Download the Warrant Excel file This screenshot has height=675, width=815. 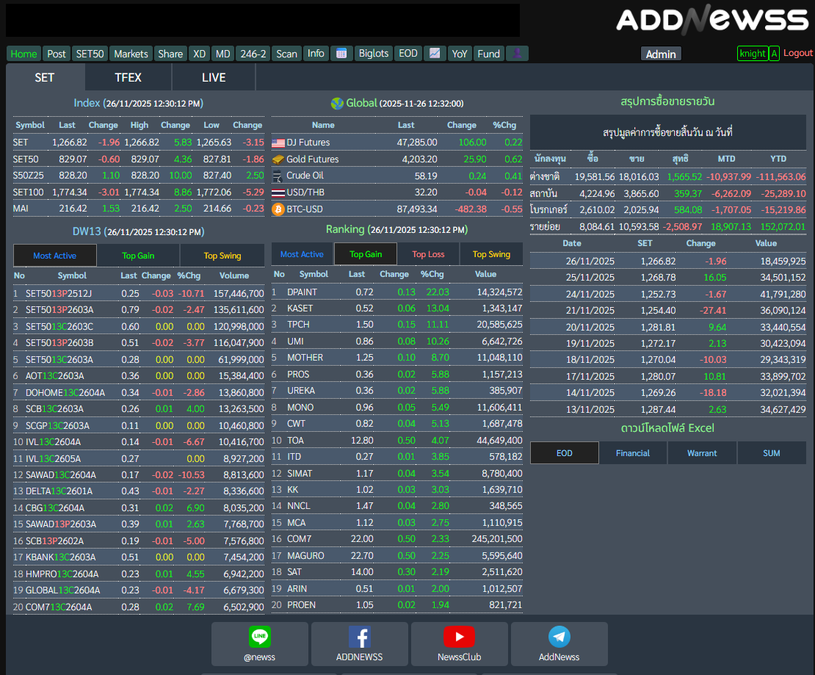click(x=702, y=453)
